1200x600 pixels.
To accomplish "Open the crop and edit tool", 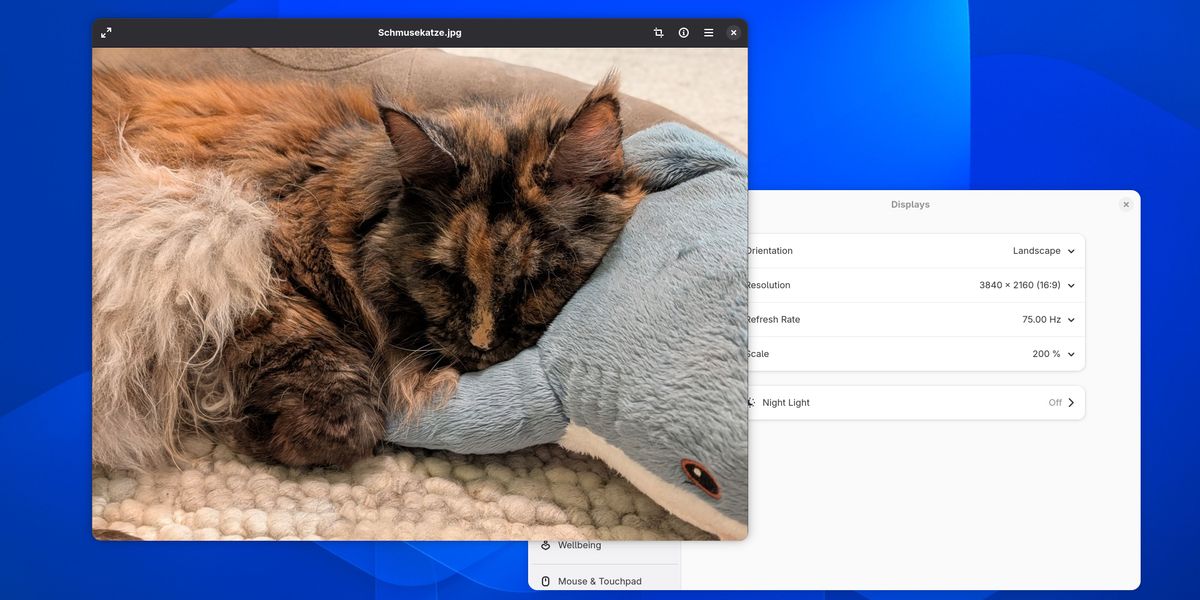I will 658,32.
